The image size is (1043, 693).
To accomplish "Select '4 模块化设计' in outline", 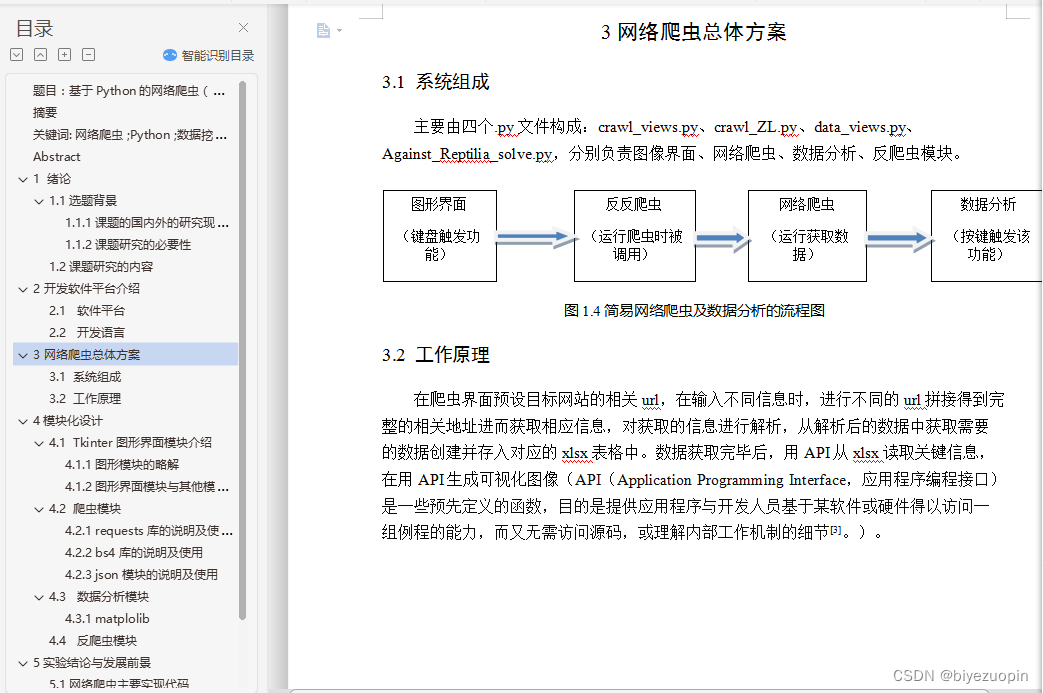I will (68, 420).
